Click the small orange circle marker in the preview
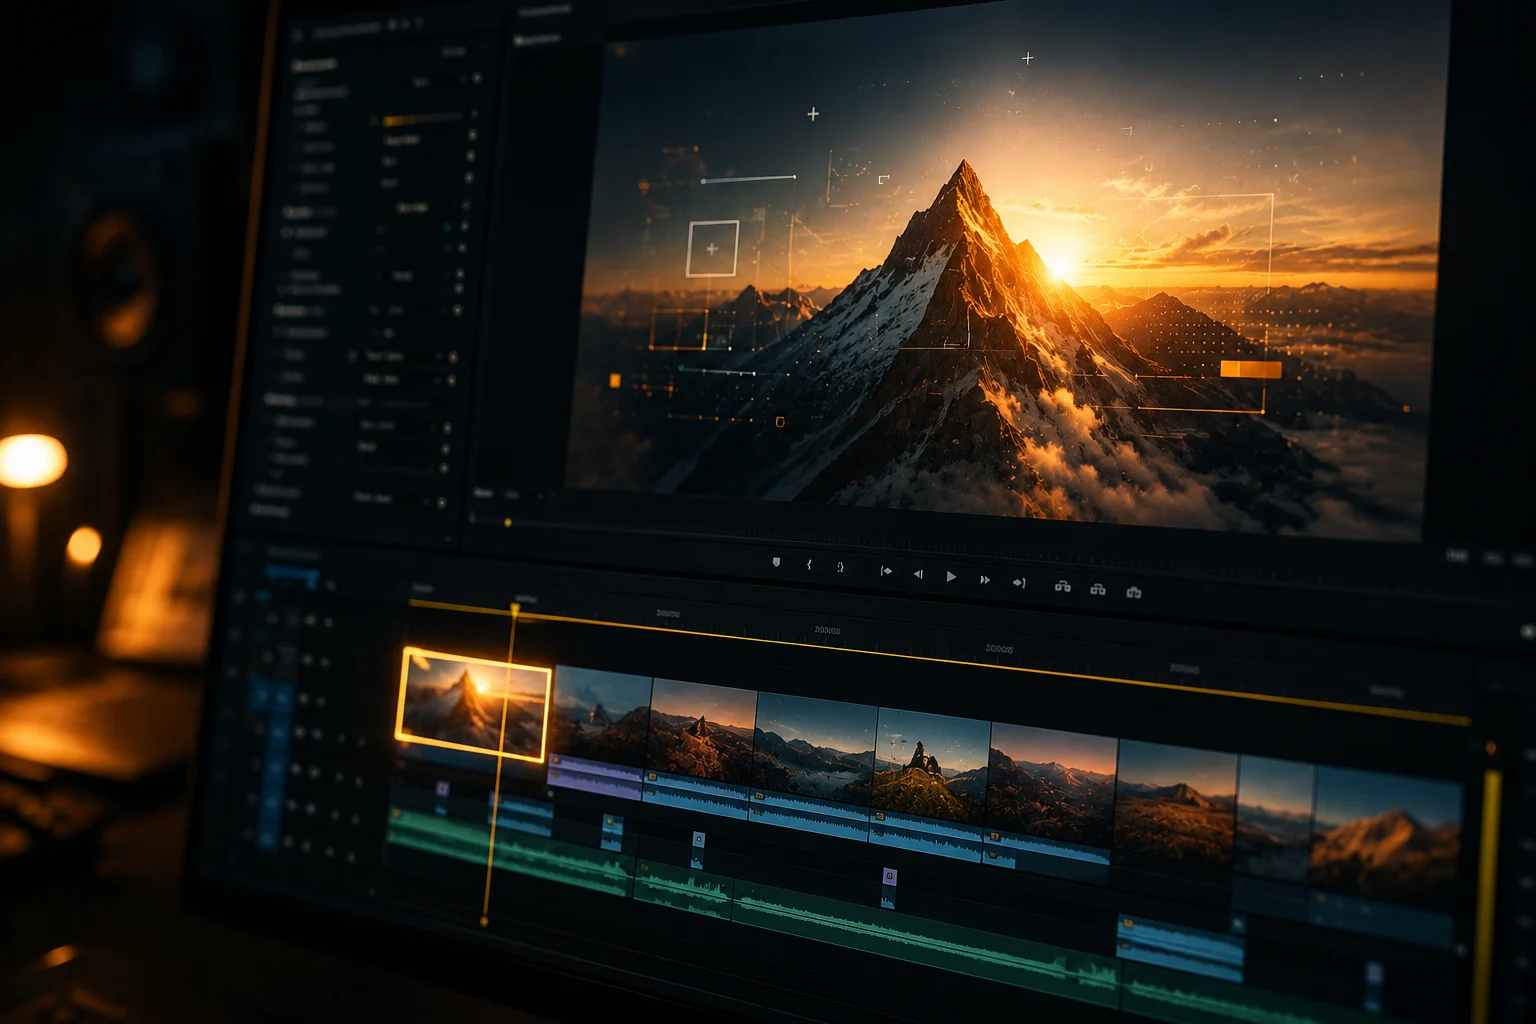 click(780, 422)
